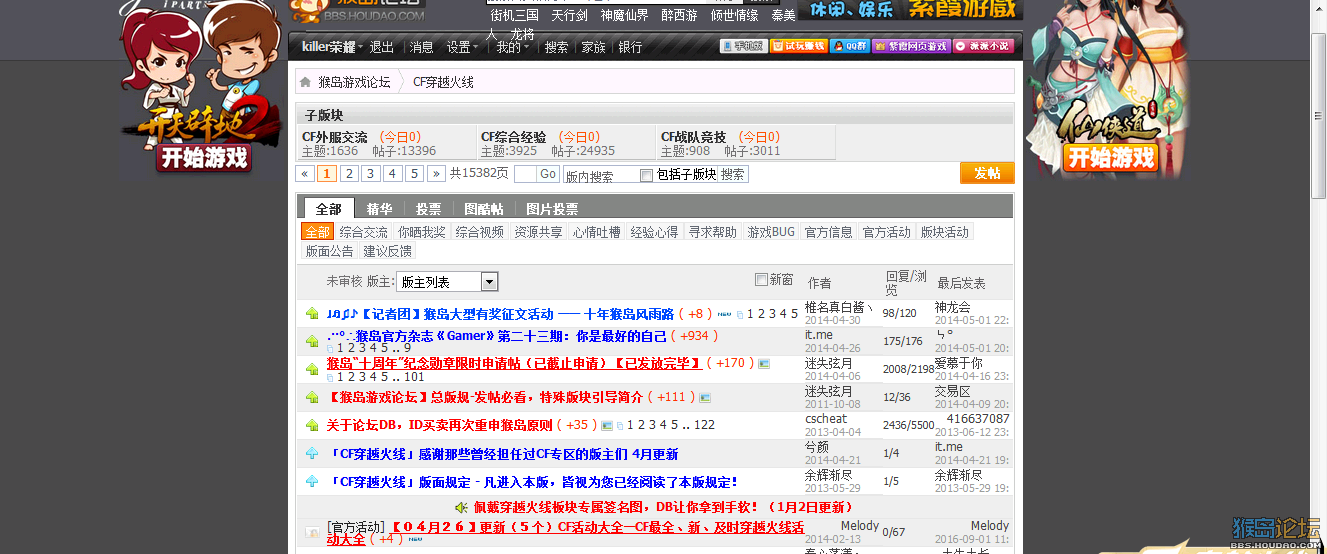The width and height of the screenshot is (1327, 554).
Task: Click the Go page jump button
Action: pos(548,174)
